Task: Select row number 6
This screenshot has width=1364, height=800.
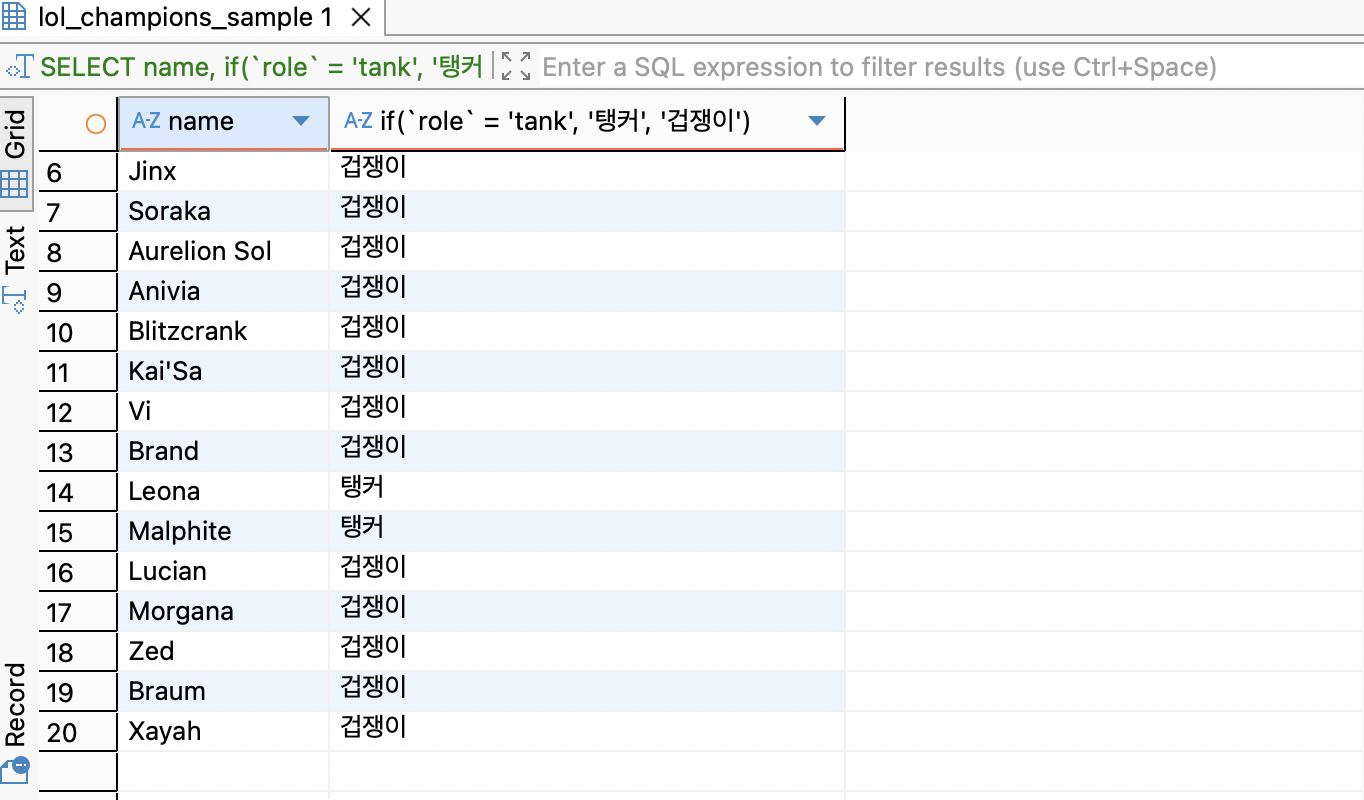Action: click(x=78, y=172)
